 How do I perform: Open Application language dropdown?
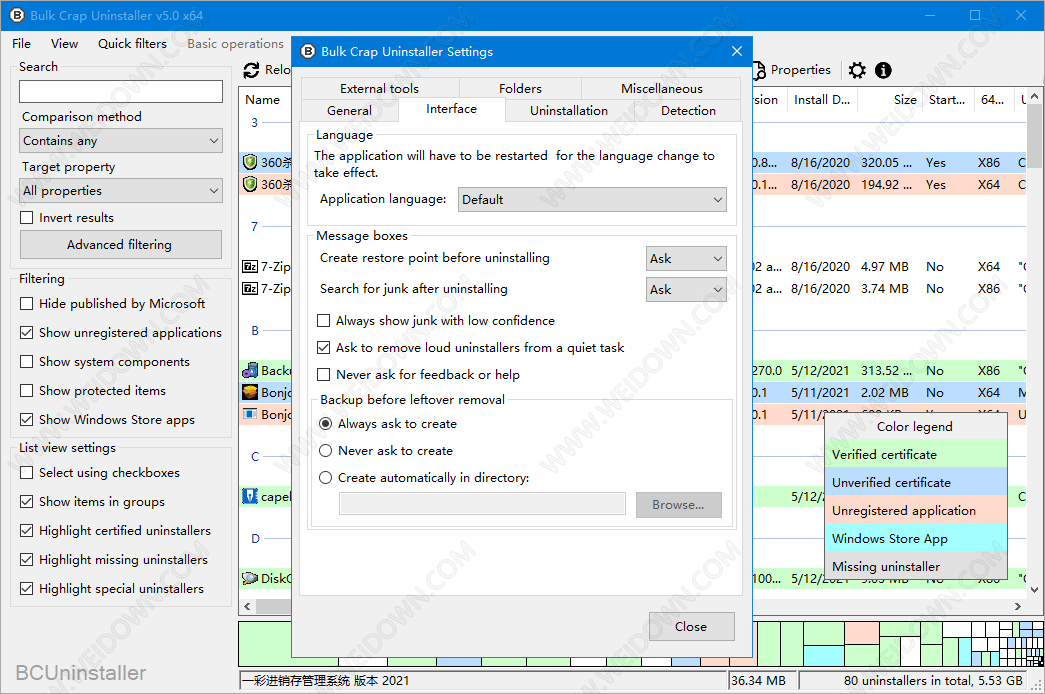tap(592, 199)
